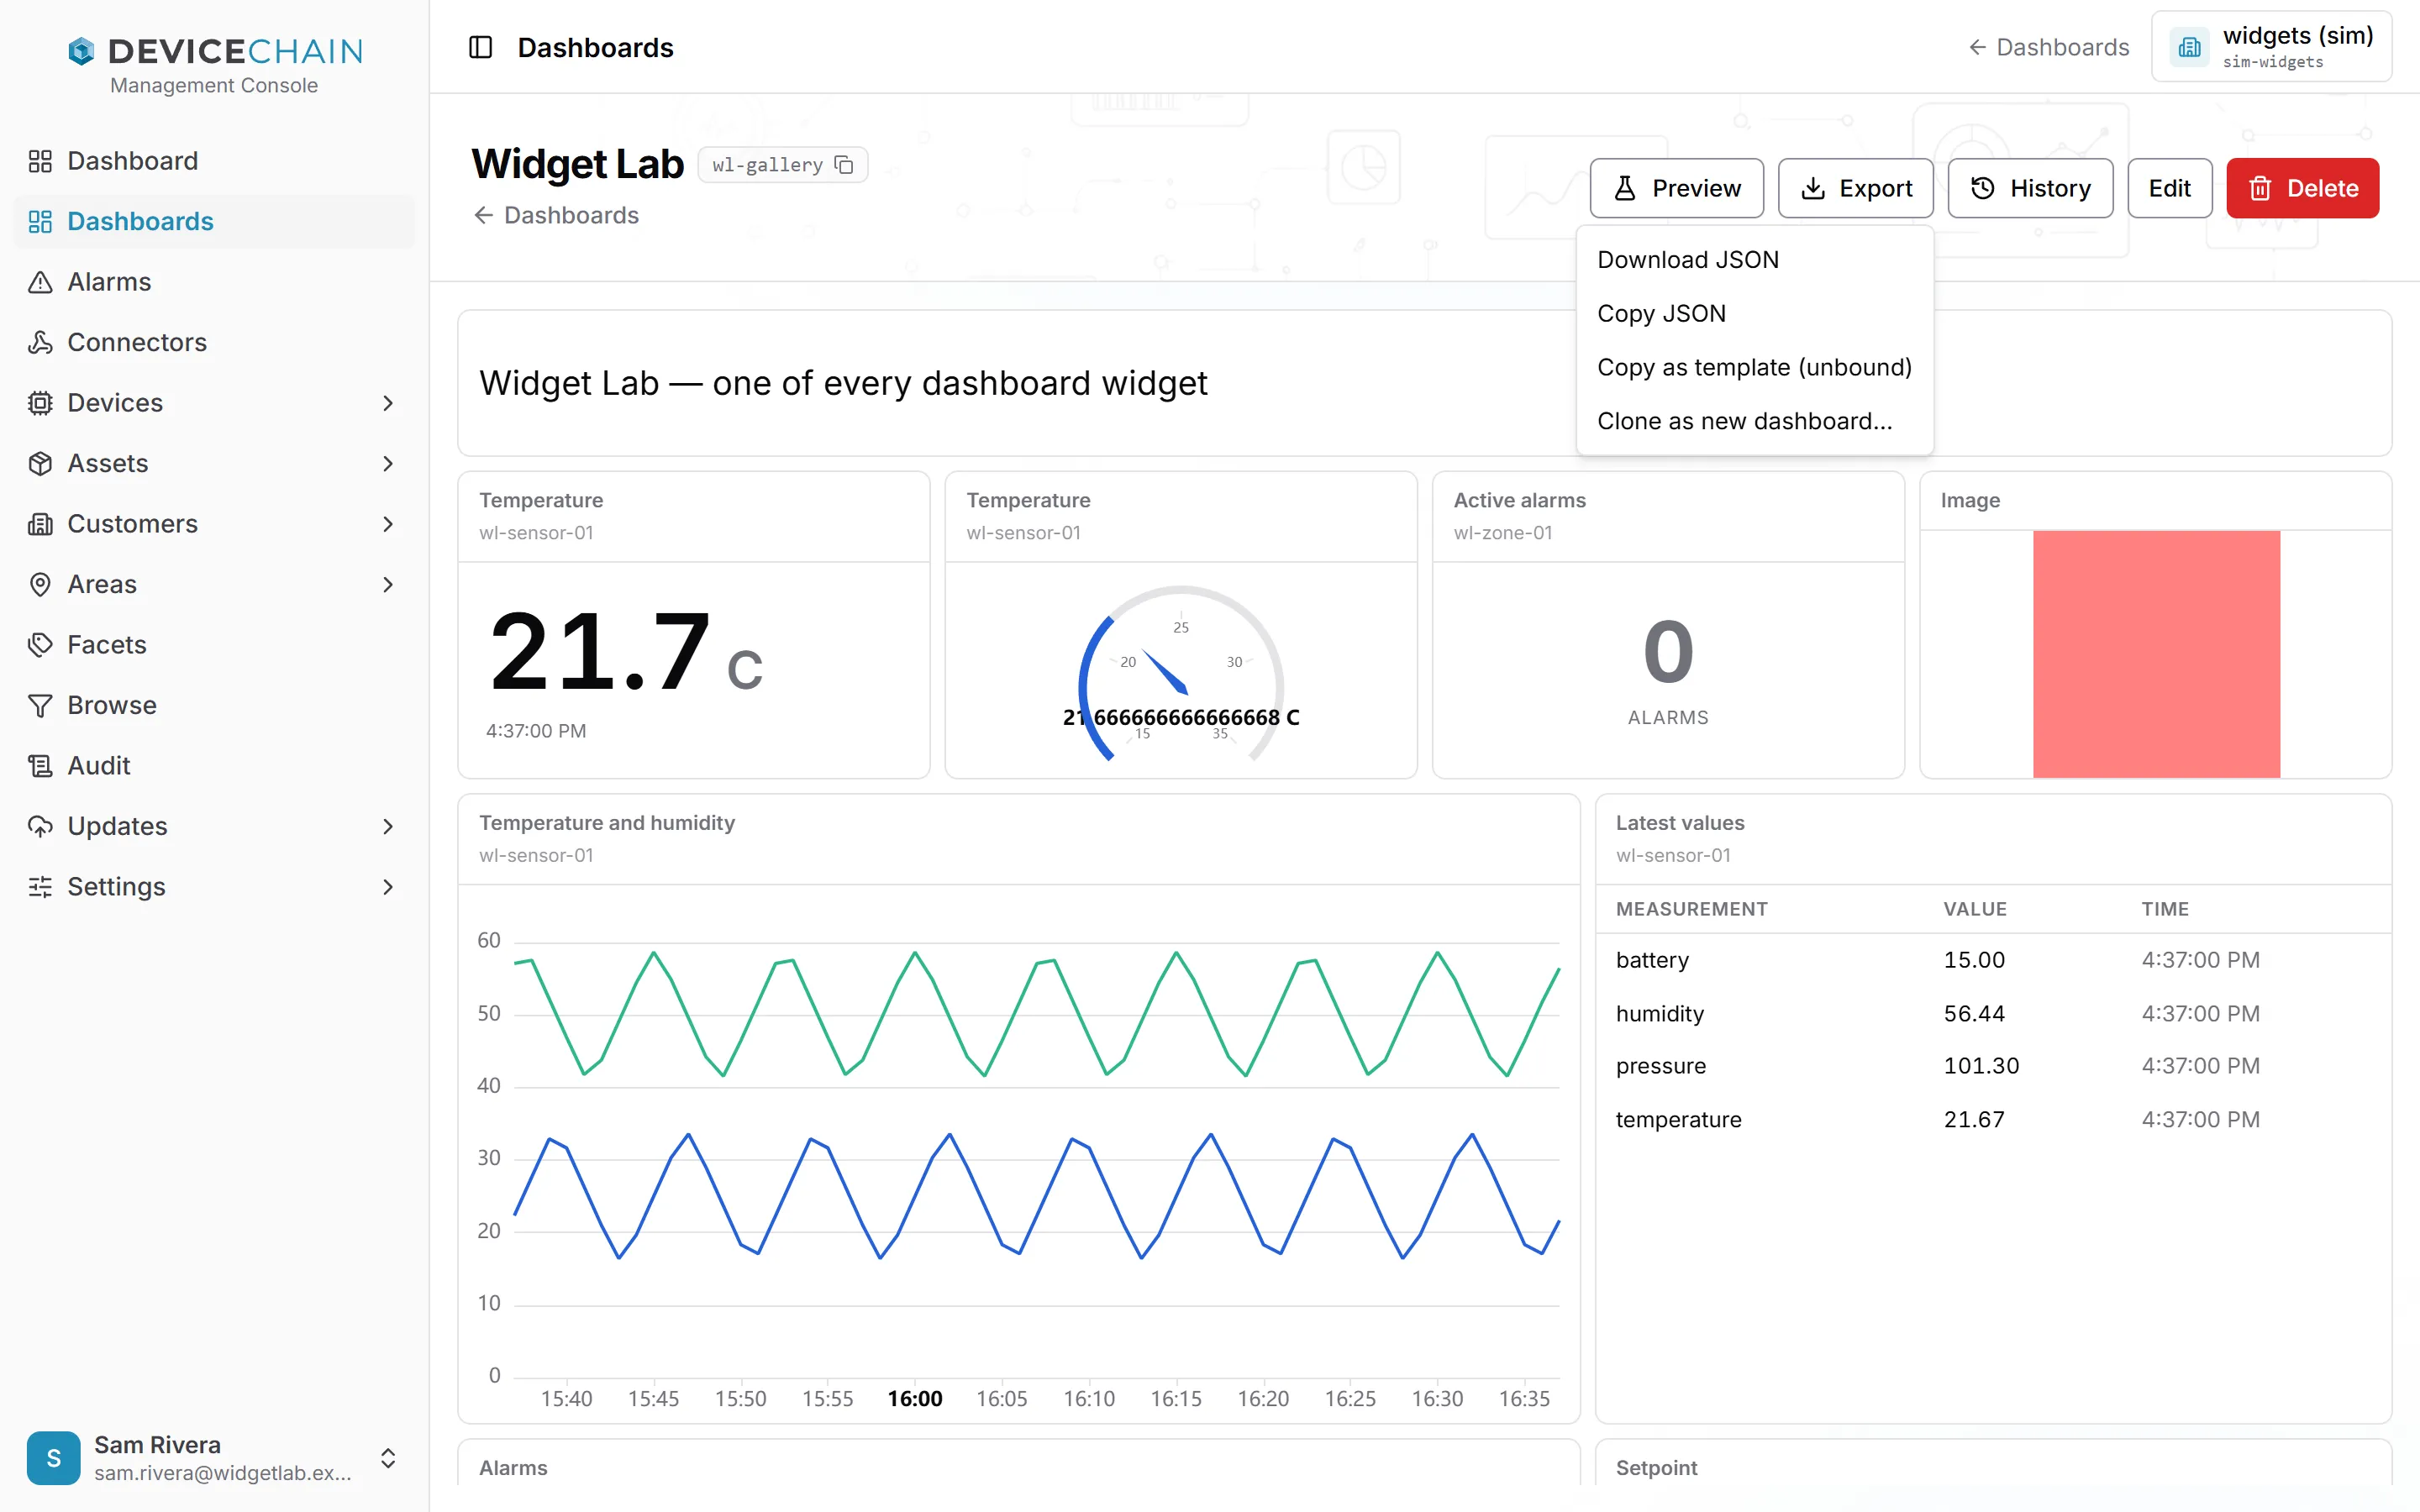Open the Browse page
Screen dimensions: 2420x1512
(214, 705)
